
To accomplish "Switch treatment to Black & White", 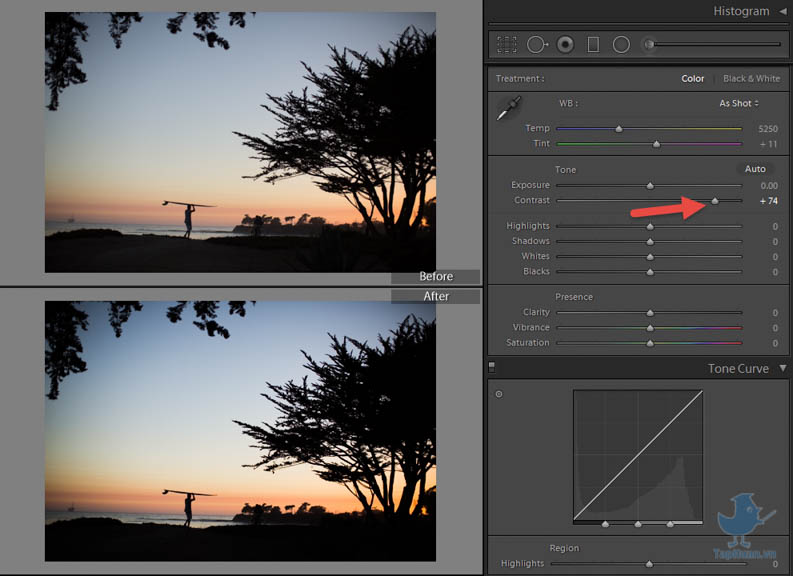I will tap(751, 79).
